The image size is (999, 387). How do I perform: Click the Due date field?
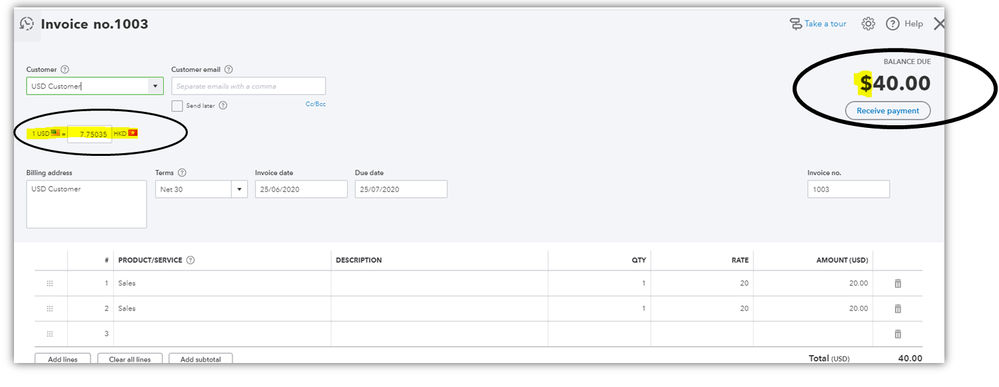401,189
